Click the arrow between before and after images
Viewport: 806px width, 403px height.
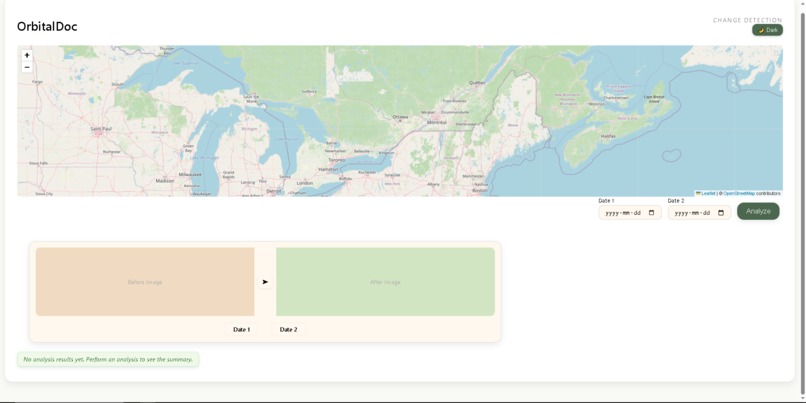pyautogui.click(x=265, y=282)
